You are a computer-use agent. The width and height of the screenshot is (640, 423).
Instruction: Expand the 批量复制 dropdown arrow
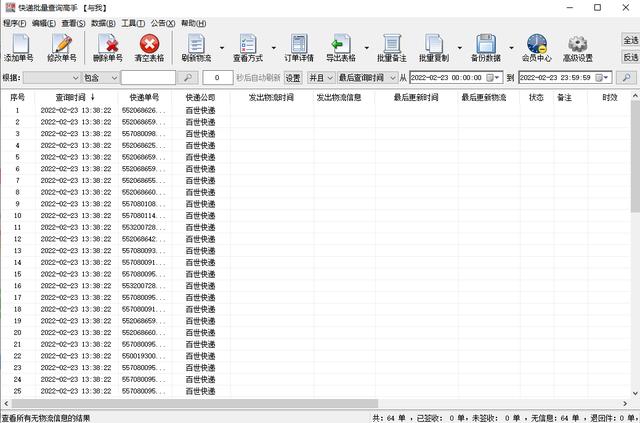tap(460, 48)
